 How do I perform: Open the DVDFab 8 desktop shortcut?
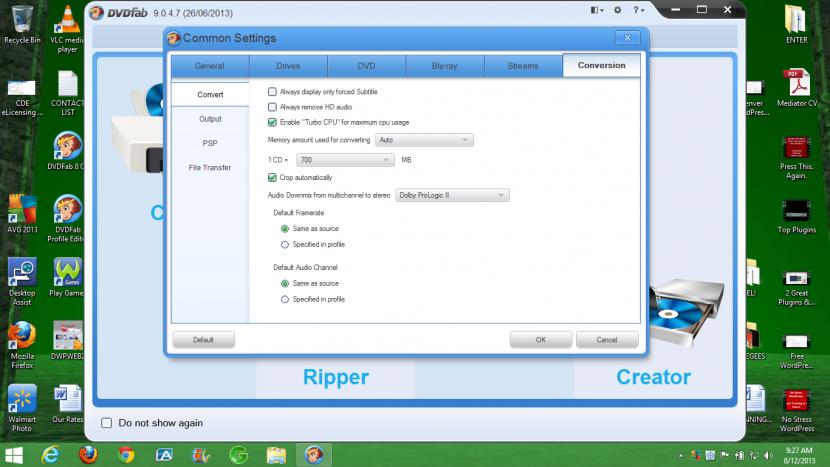click(x=67, y=151)
